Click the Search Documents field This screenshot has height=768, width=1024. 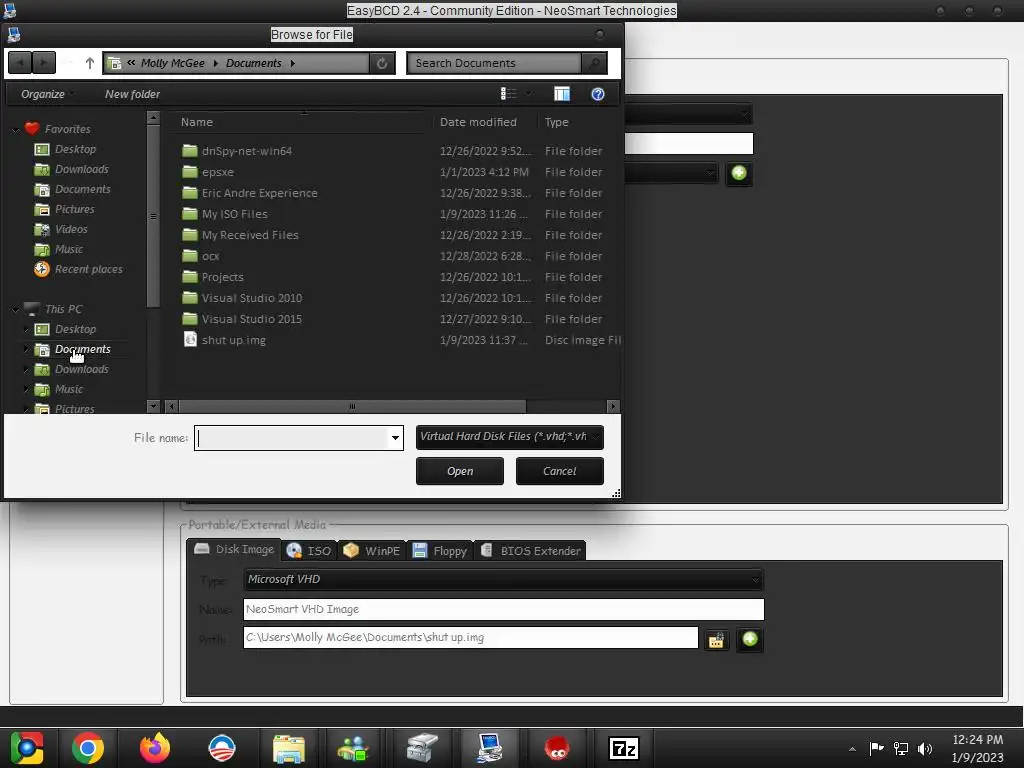(494, 63)
